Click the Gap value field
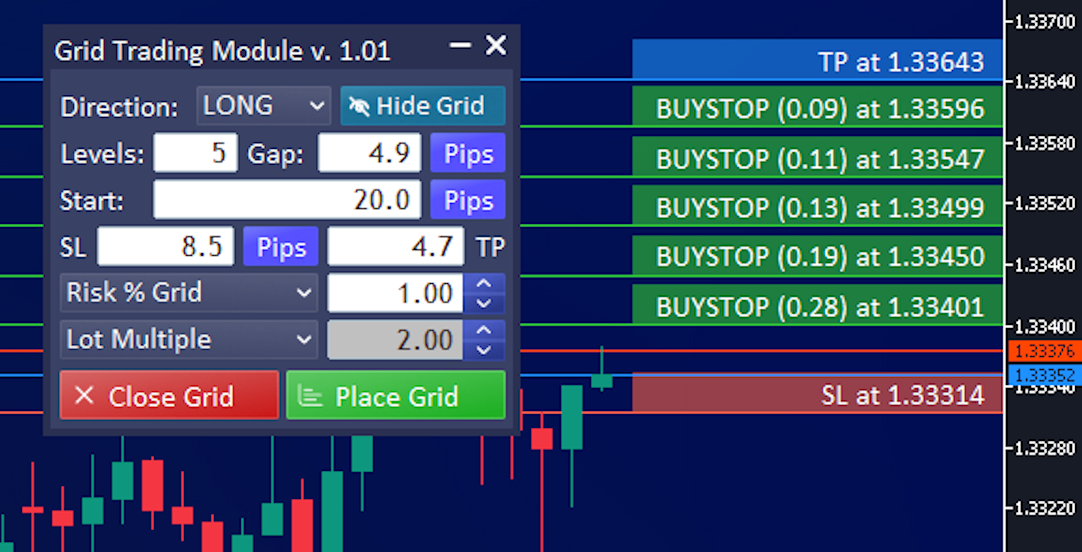The image size is (1082, 552). coord(370,154)
